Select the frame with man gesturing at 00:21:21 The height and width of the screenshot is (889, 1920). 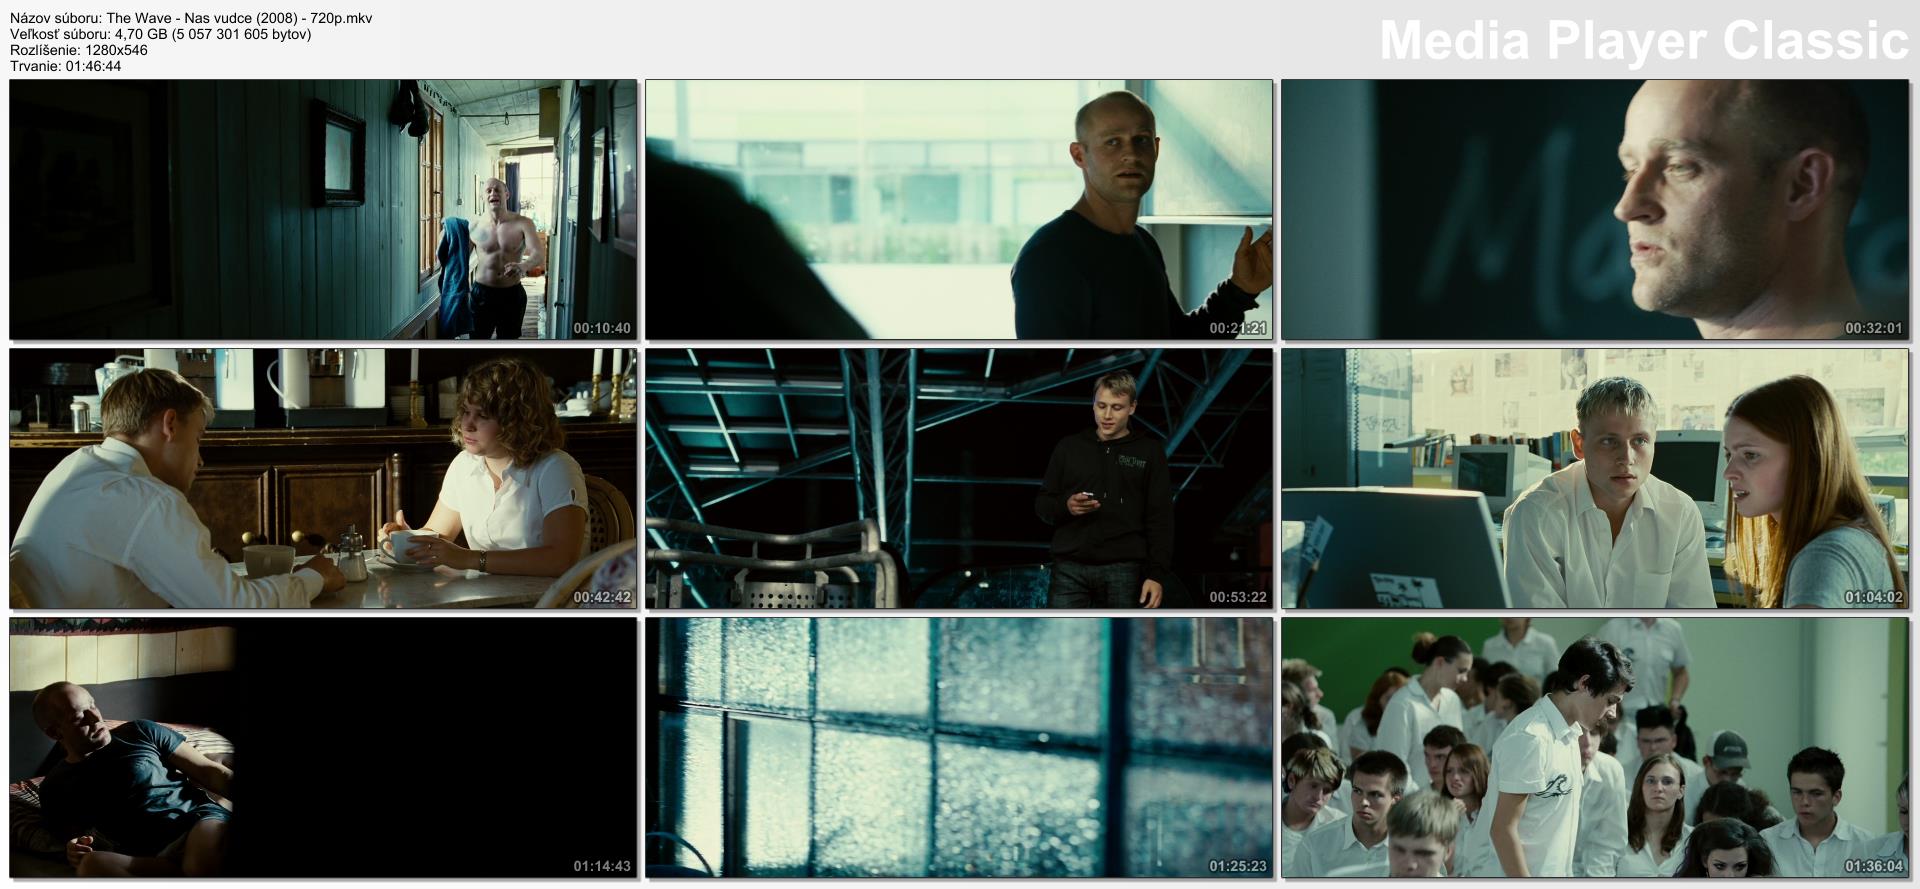tap(959, 210)
